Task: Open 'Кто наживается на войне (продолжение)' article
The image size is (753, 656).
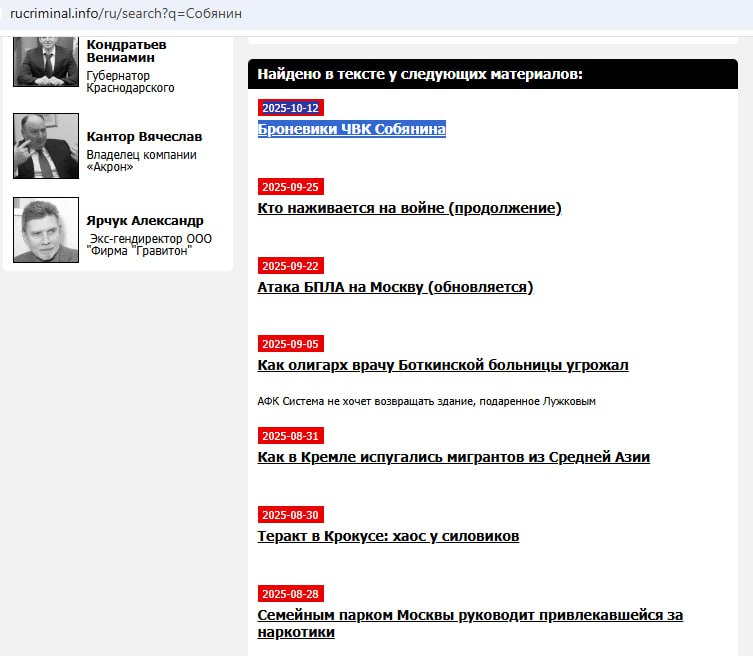Action: 409,208
